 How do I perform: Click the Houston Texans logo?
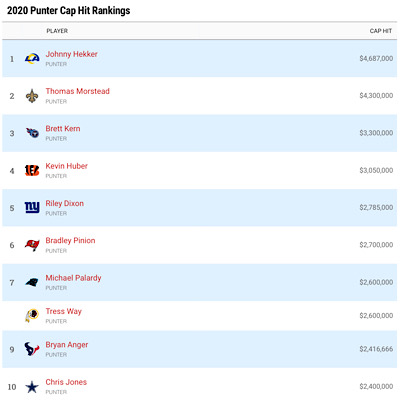[x=32, y=349]
